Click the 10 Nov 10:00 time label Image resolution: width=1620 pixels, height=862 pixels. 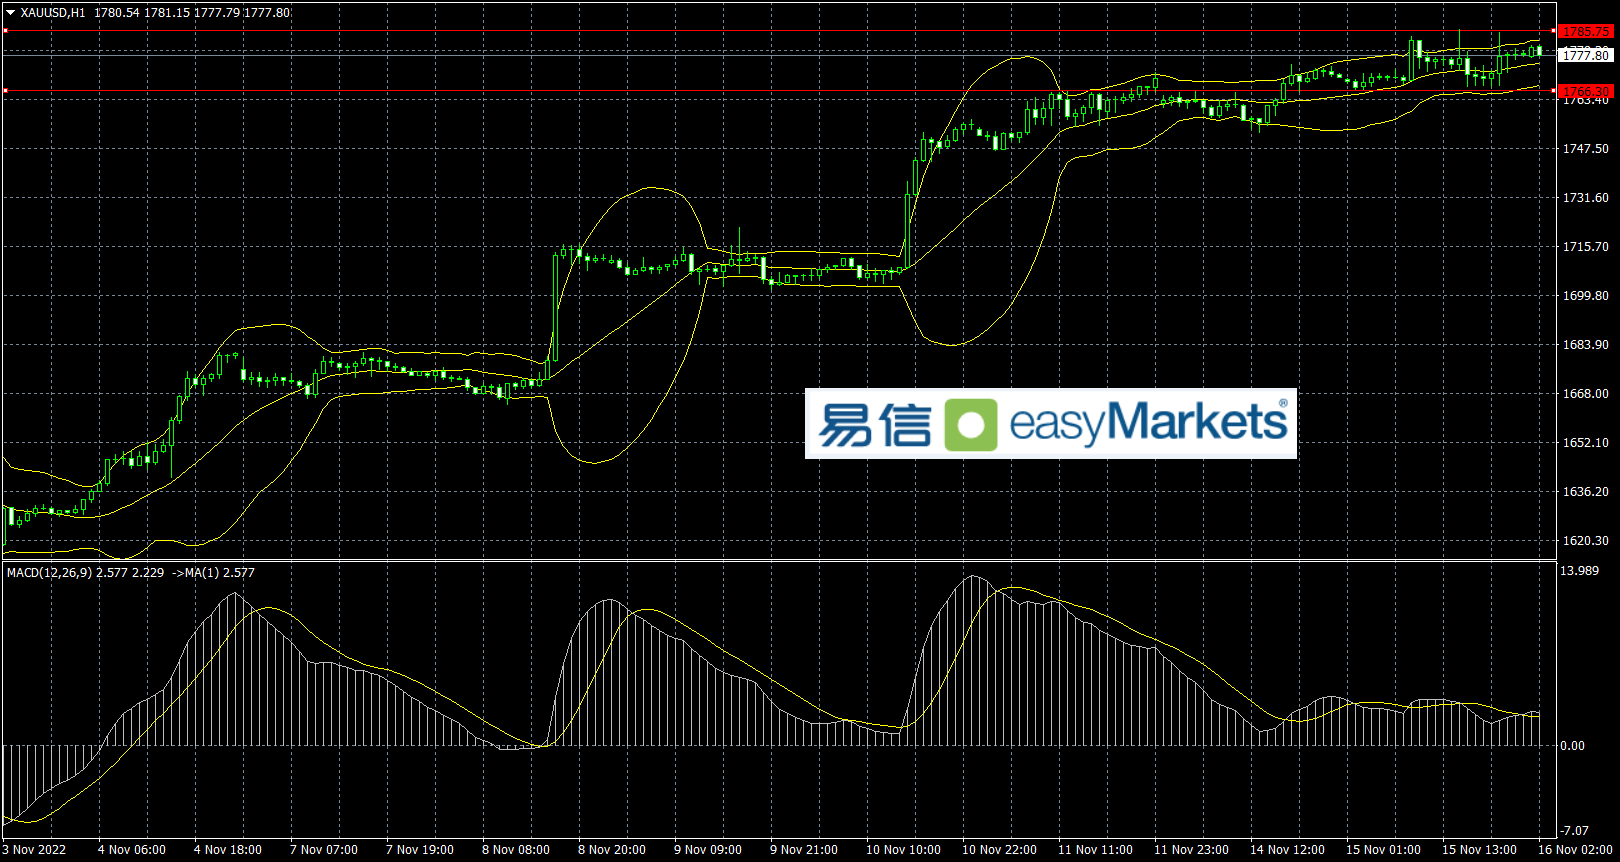click(x=903, y=850)
